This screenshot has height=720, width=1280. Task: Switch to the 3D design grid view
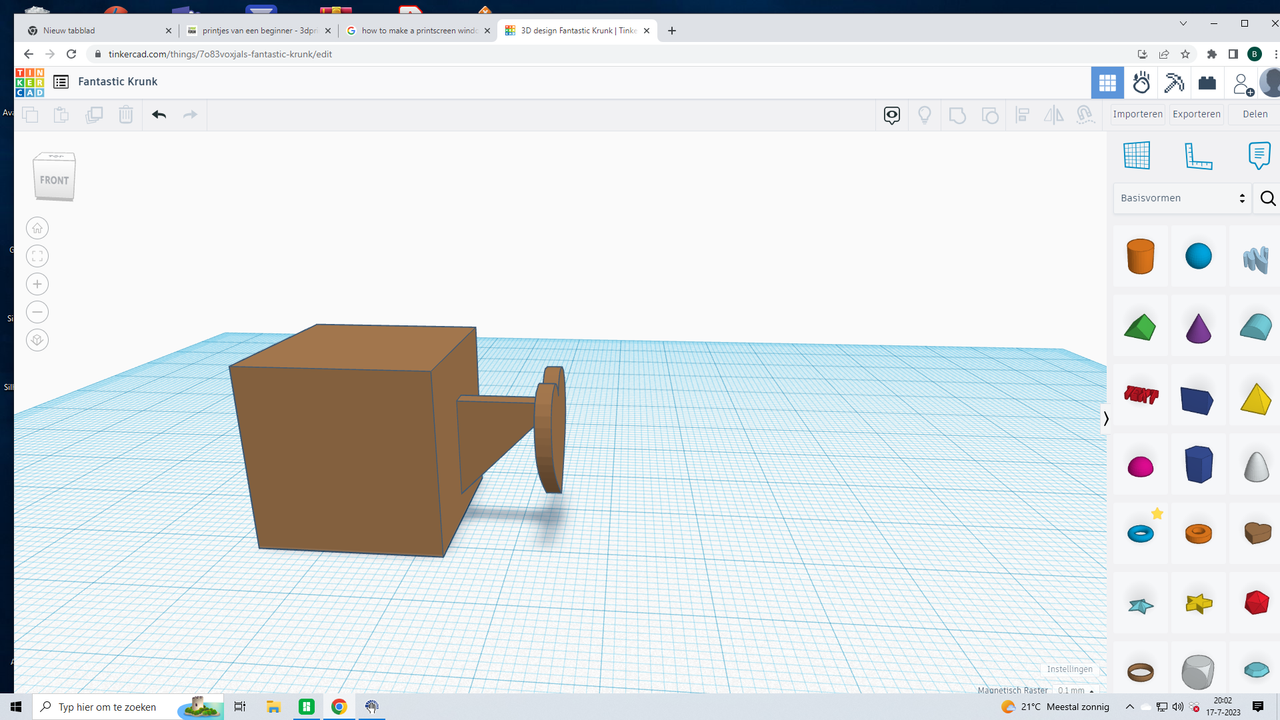point(1107,83)
